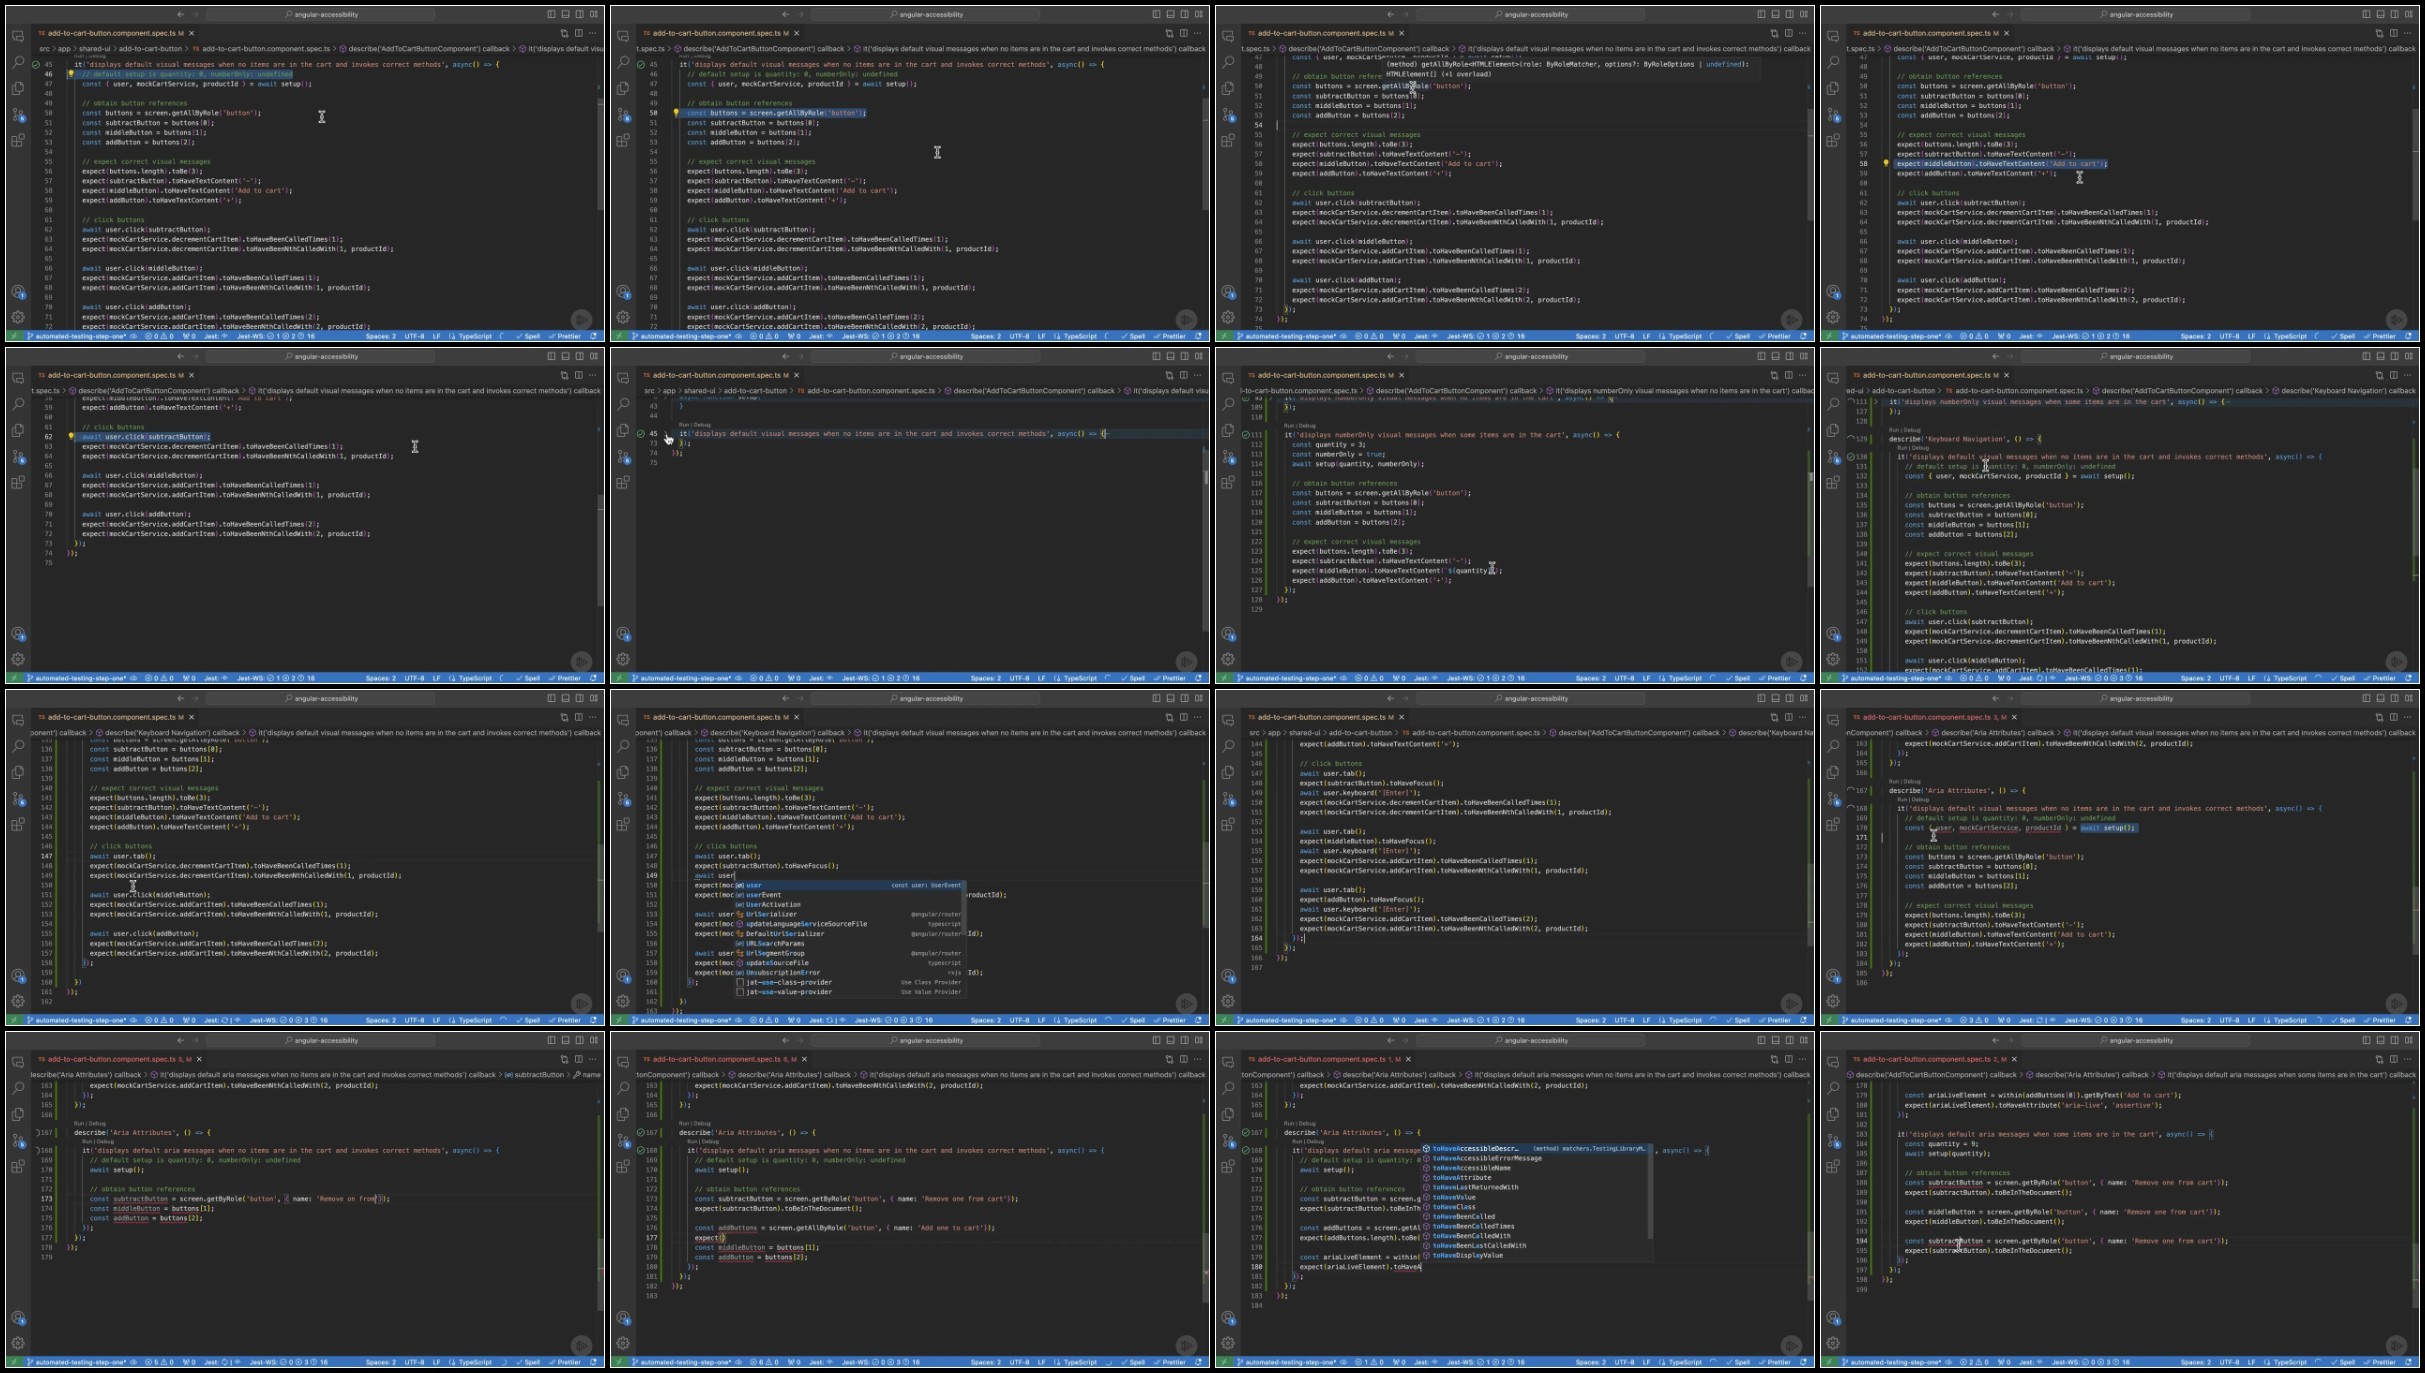This screenshot has width=2425, height=1373.
Task: Open the 'name' breadcrumb in window with tab '5, M'
Action: pos(587,1075)
